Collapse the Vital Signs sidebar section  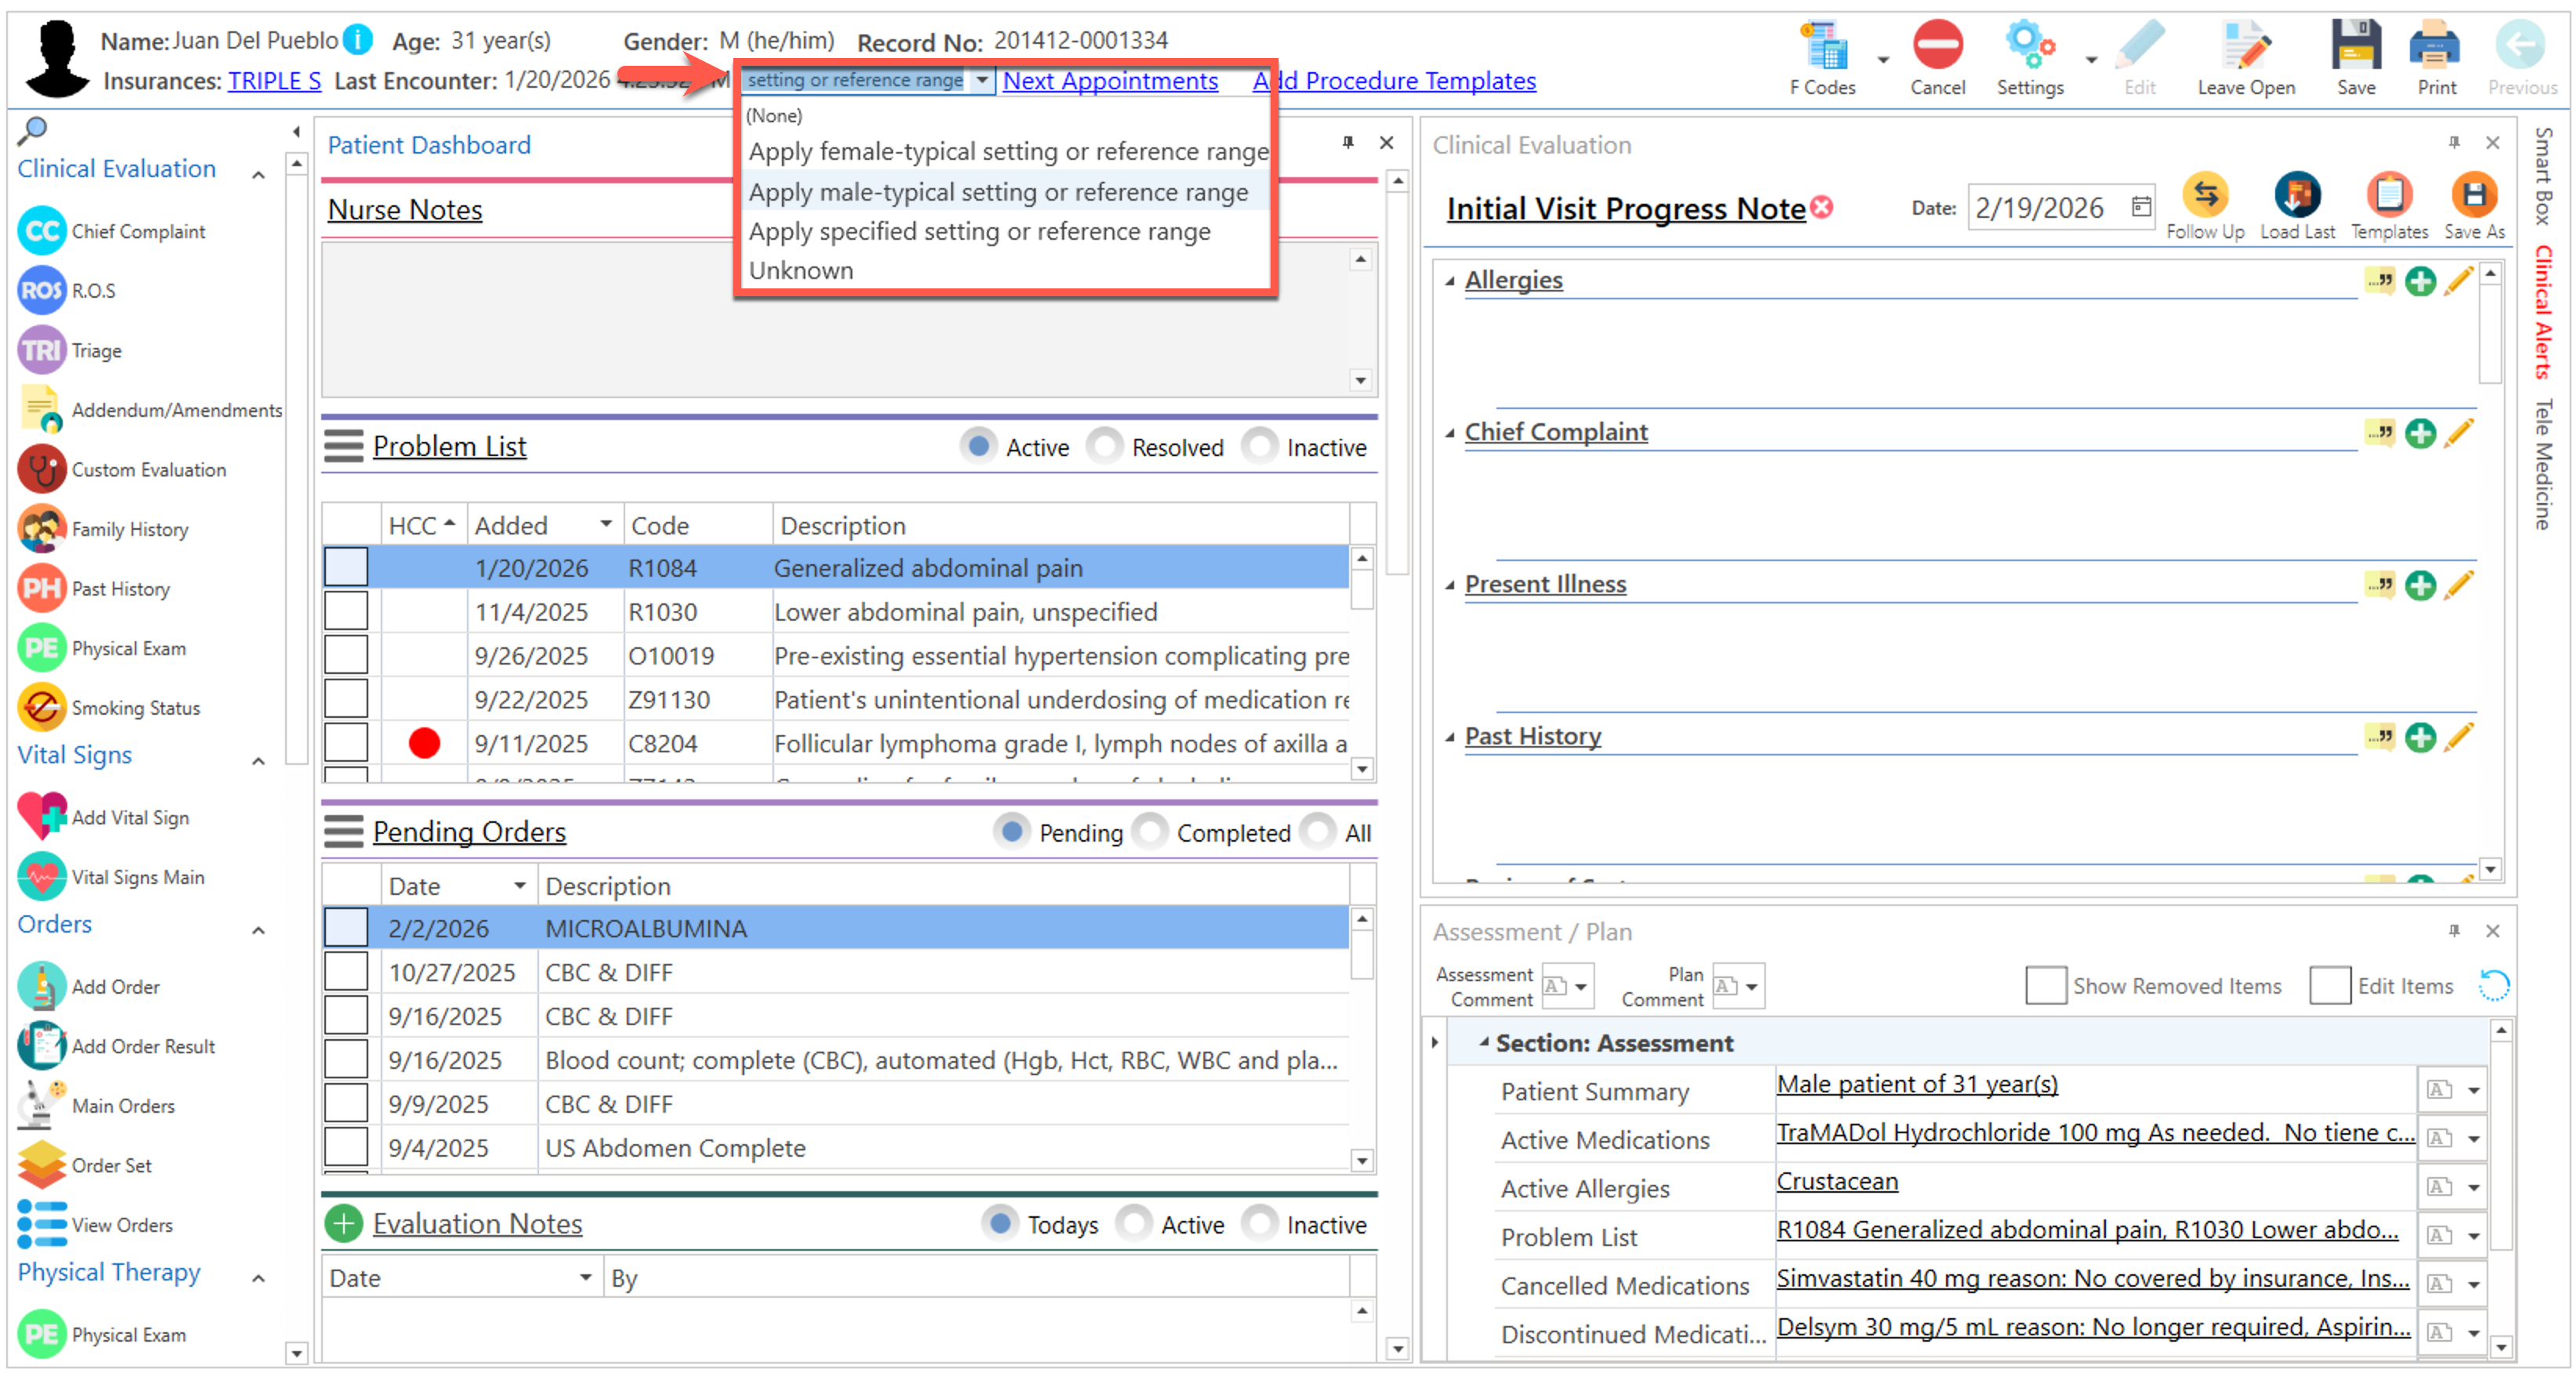pyautogui.click(x=258, y=760)
